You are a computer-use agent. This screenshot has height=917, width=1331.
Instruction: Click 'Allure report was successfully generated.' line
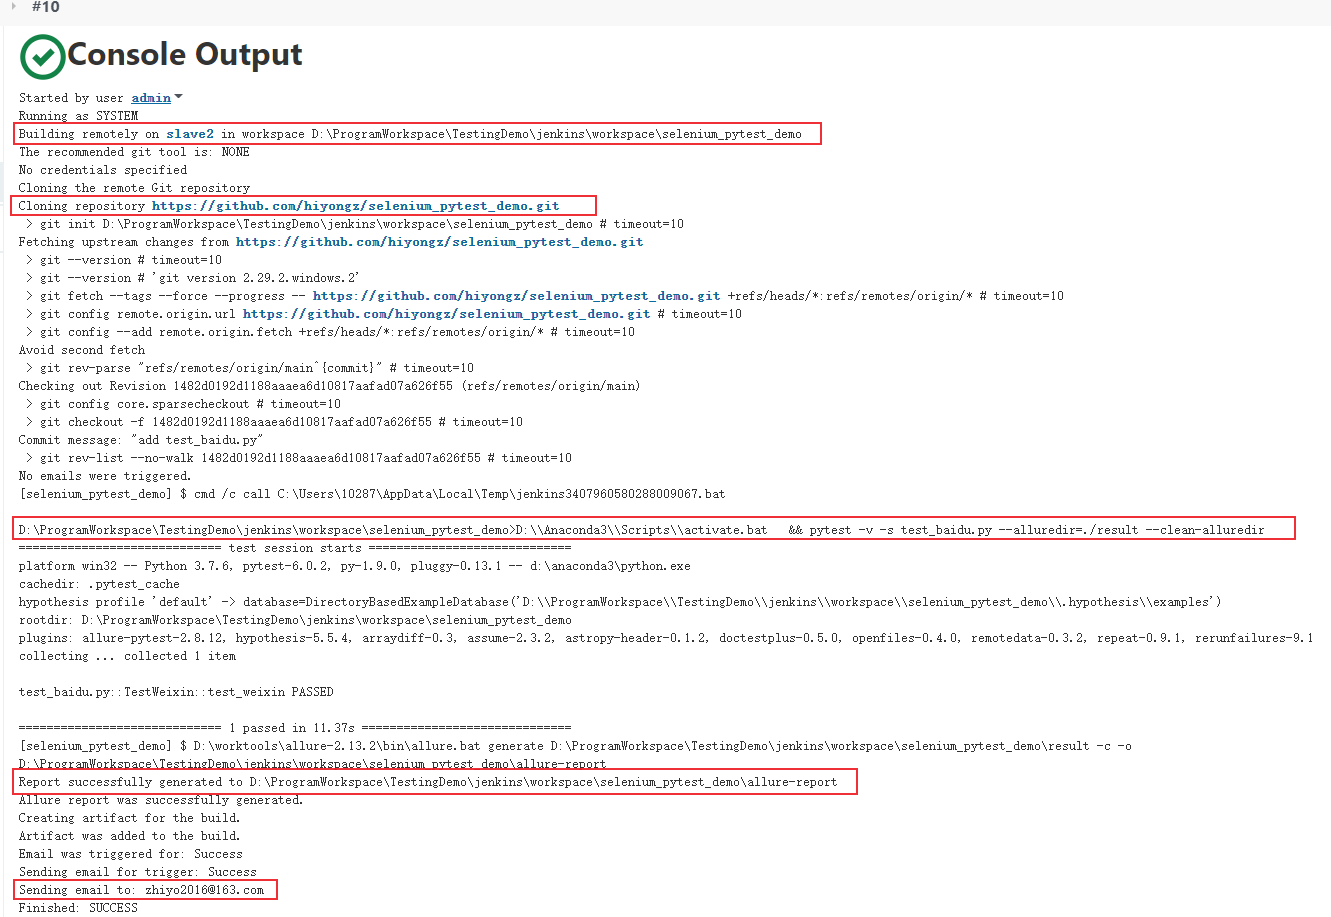pyautogui.click(x=161, y=800)
